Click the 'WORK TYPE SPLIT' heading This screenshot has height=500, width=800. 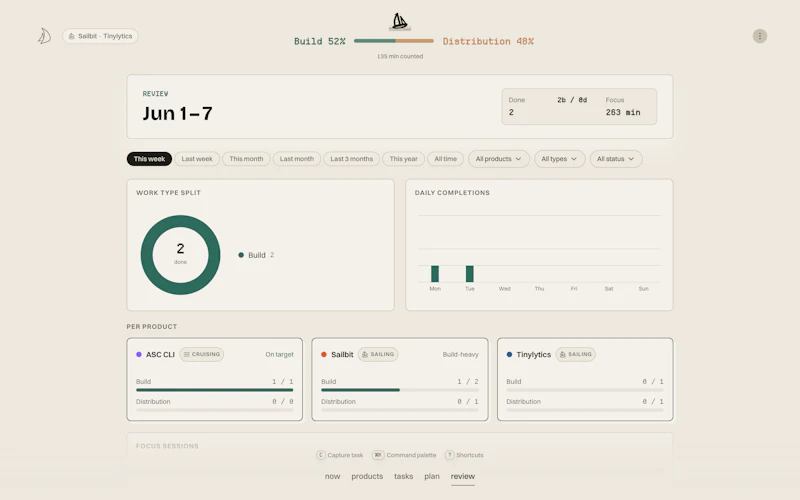point(168,192)
